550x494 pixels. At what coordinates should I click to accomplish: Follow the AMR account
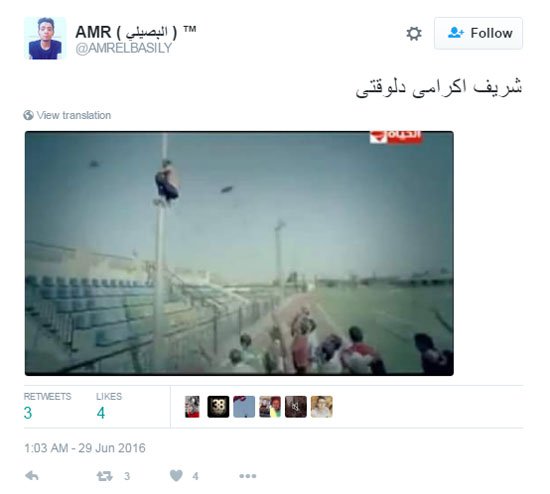478,33
